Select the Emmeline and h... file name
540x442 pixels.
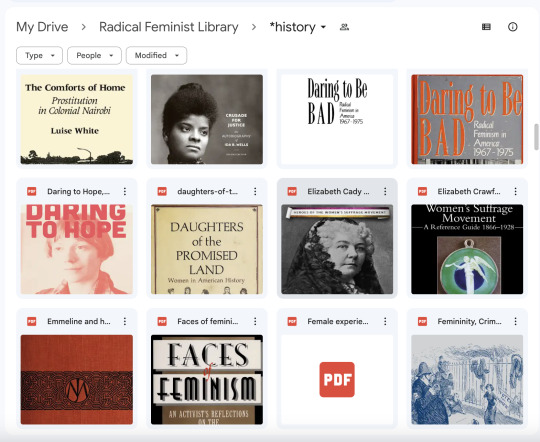click(x=79, y=322)
